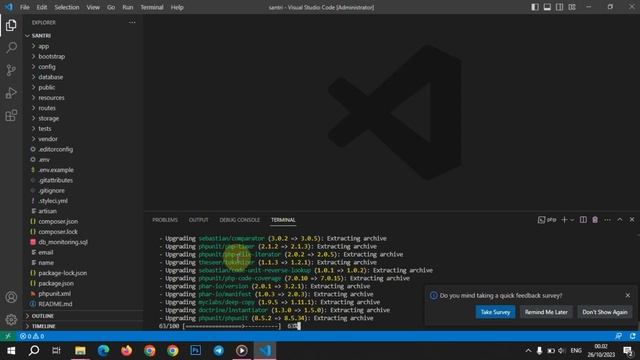Image resolution: width=640 pixels, height=360 pixels.
Task: Click the feedback icon in status bar
Action: tap(619, 336)
